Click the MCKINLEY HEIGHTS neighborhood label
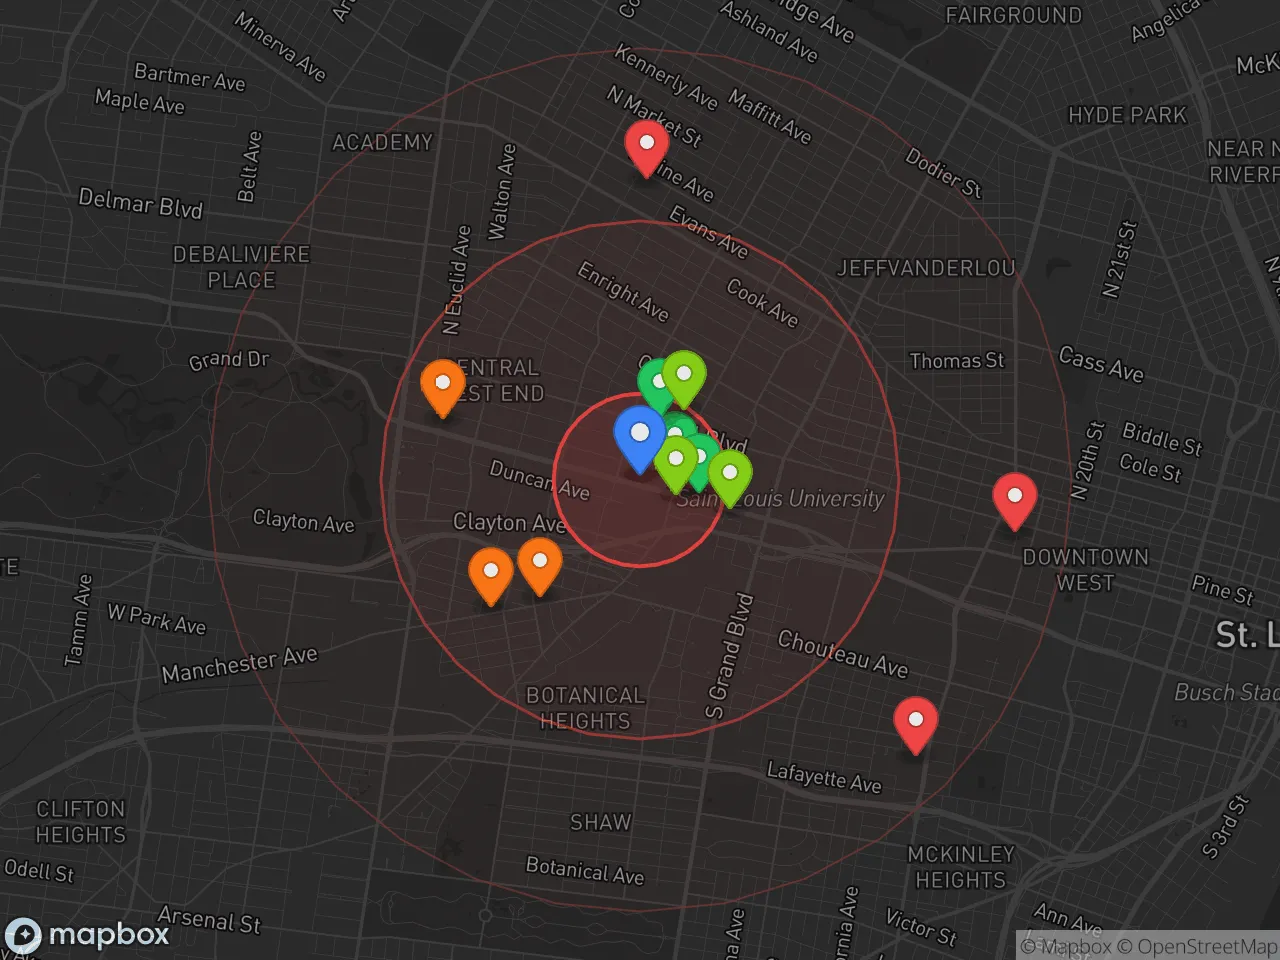 coord(960,867)
